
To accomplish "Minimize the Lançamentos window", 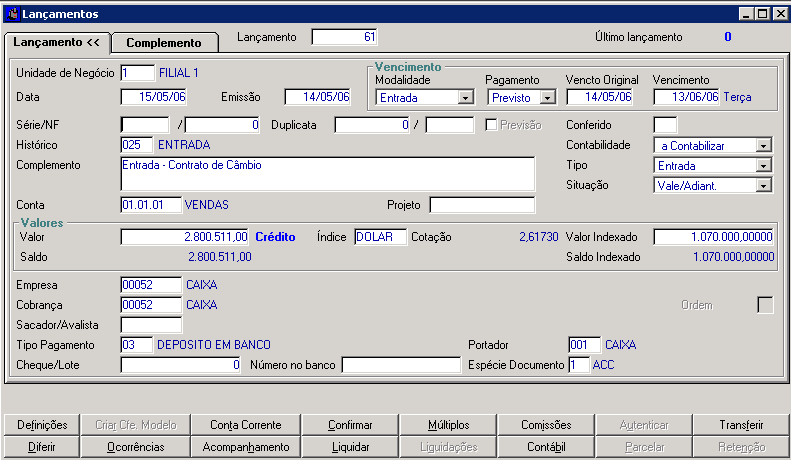I will 747,14.
